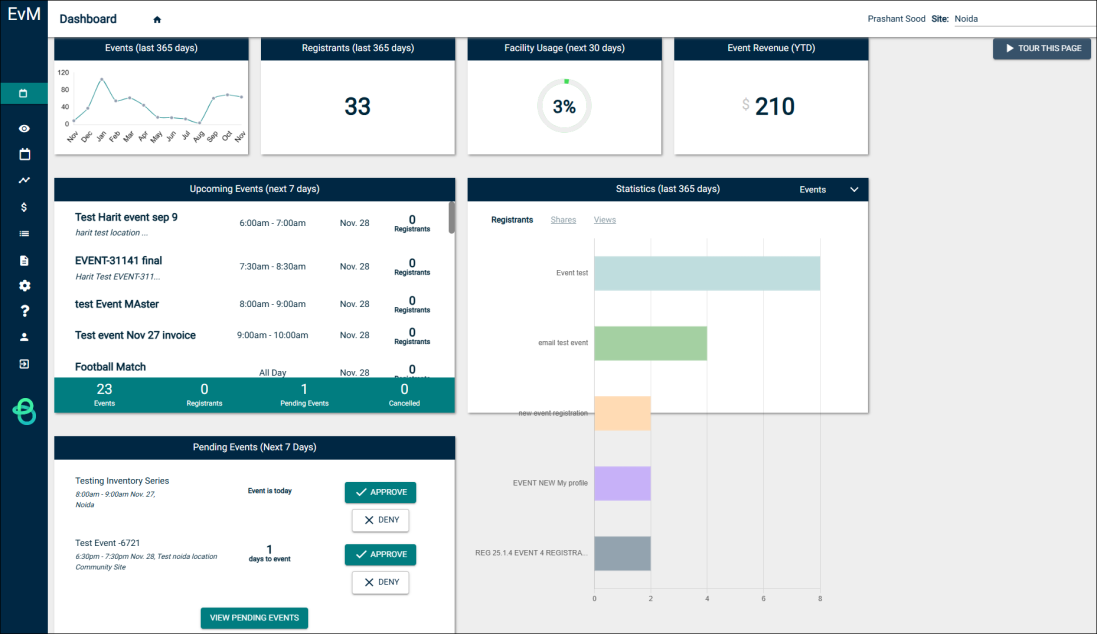1097x634 pixels.
Task: Click the Tour This Page button
Action: tap(1041, 48)
